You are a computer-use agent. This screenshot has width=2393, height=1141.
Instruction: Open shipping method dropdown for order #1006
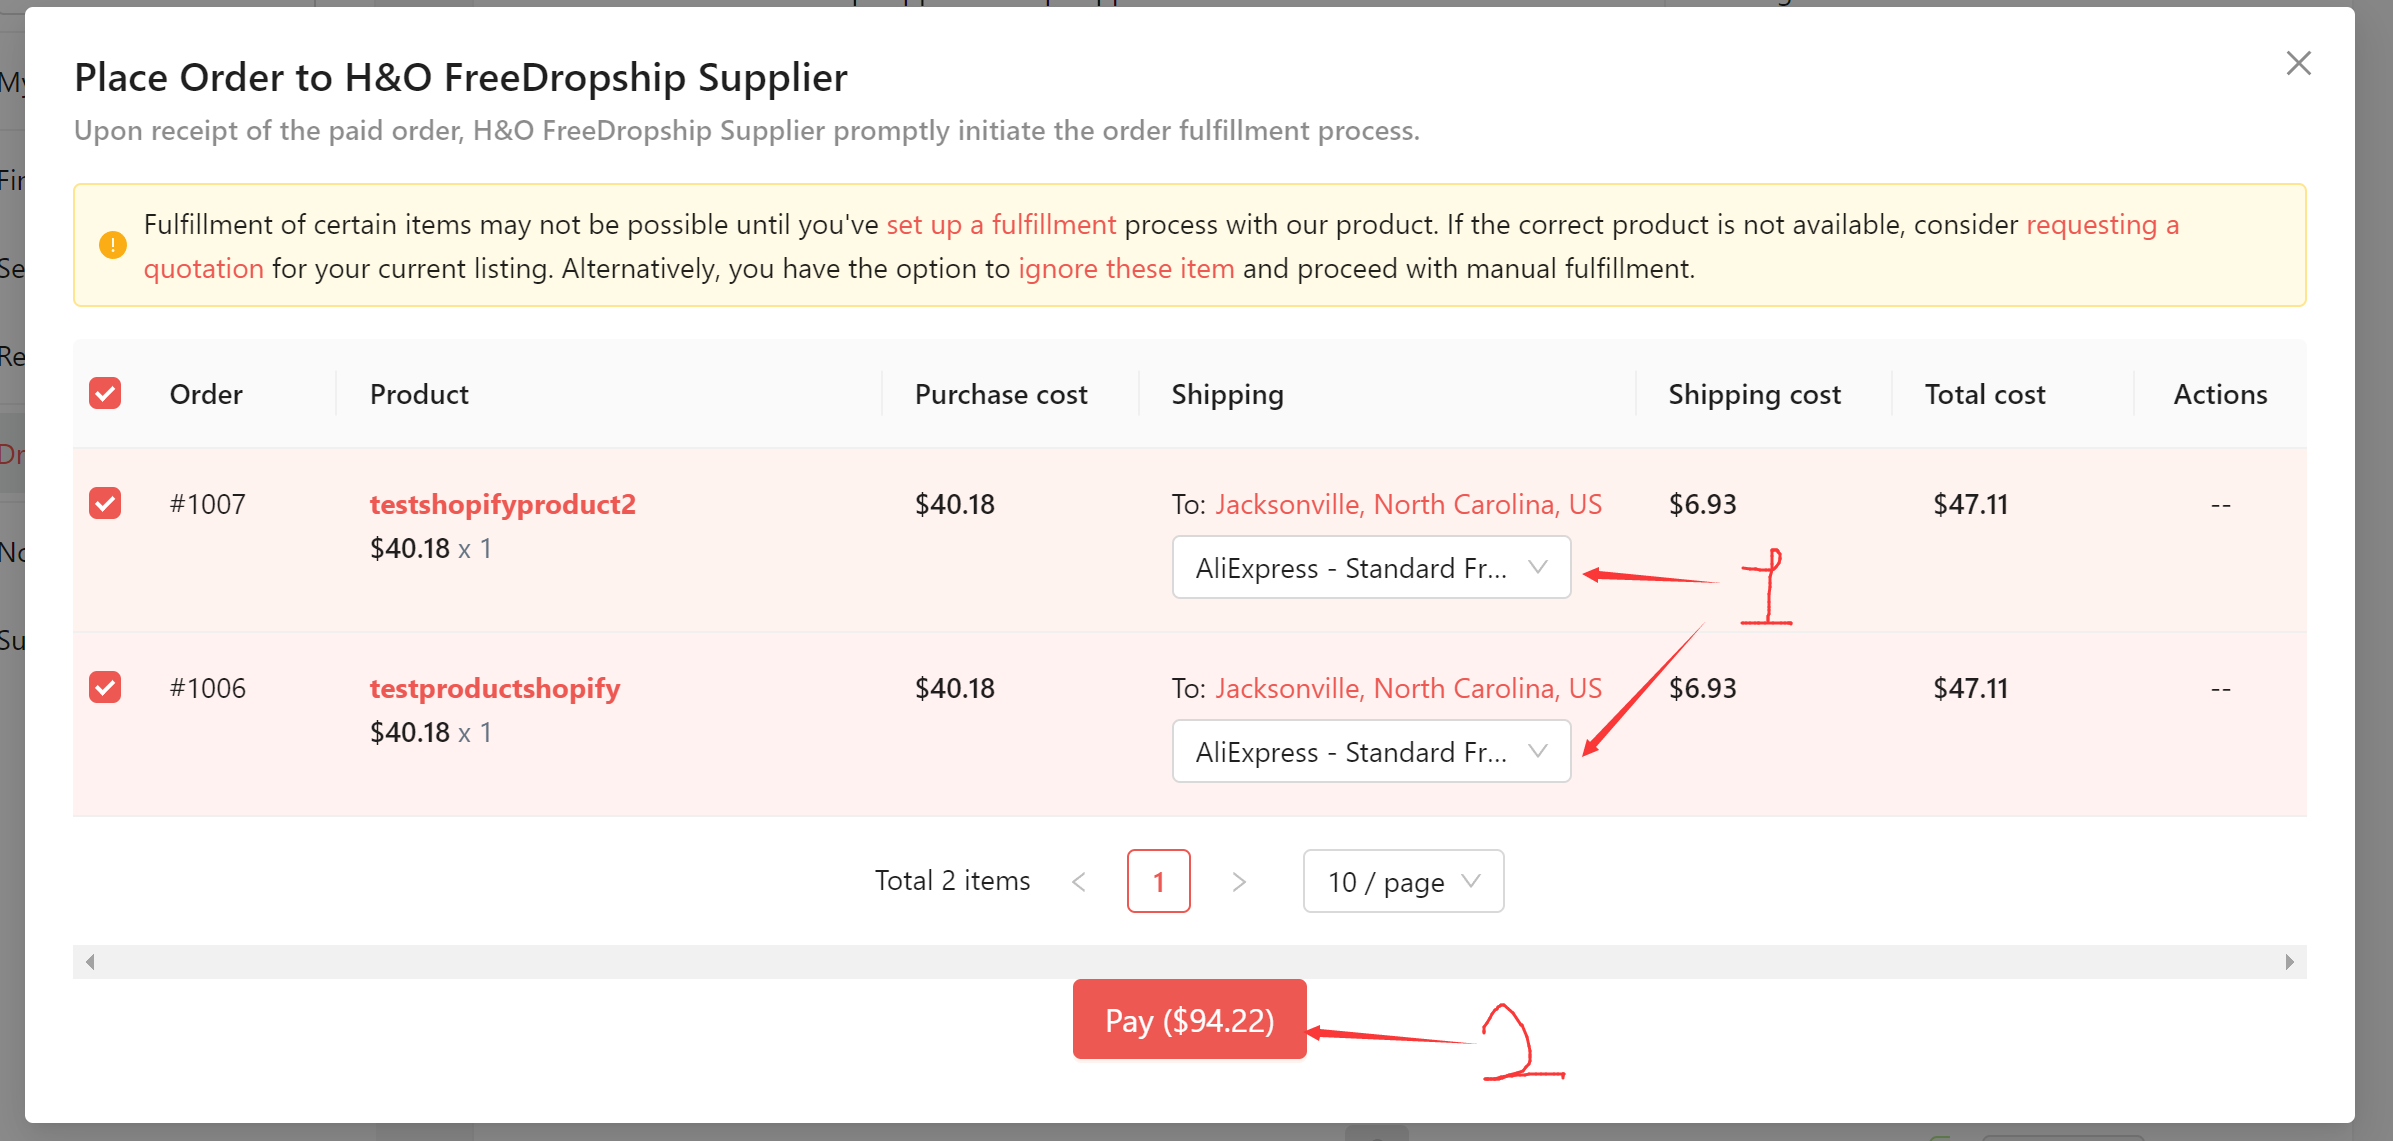pos(1371,751)
